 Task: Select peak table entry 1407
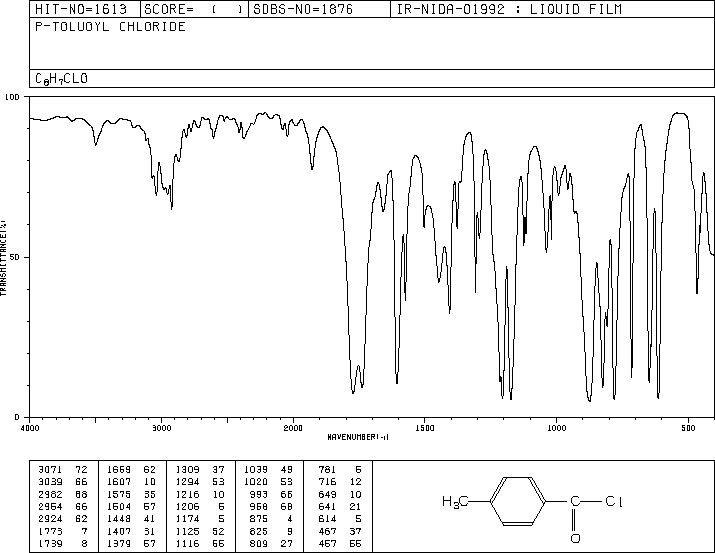119,531
